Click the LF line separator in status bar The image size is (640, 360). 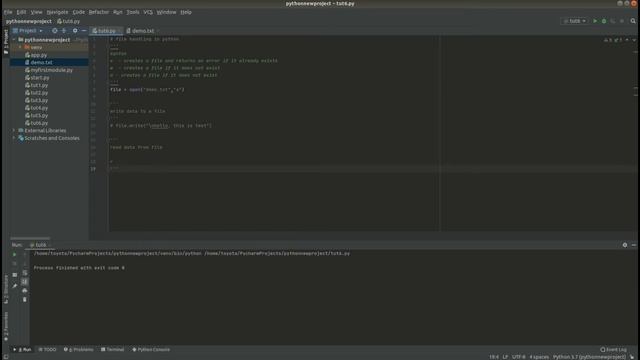coord(505,357)
